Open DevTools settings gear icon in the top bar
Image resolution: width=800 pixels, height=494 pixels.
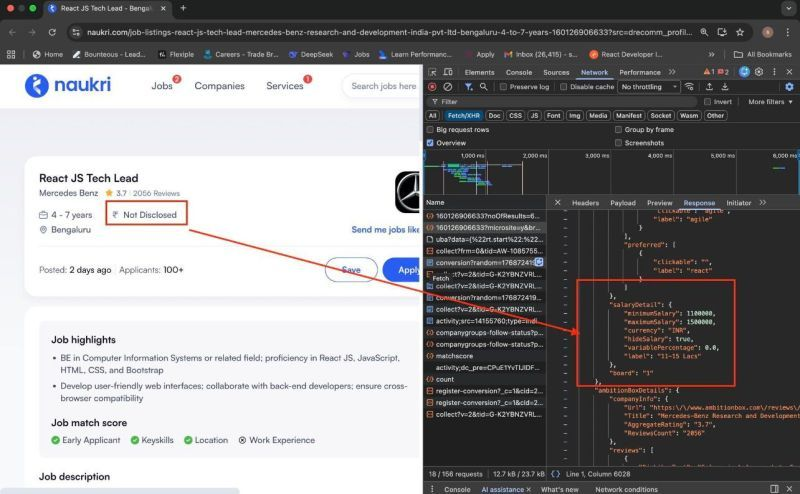coord(759,72)
